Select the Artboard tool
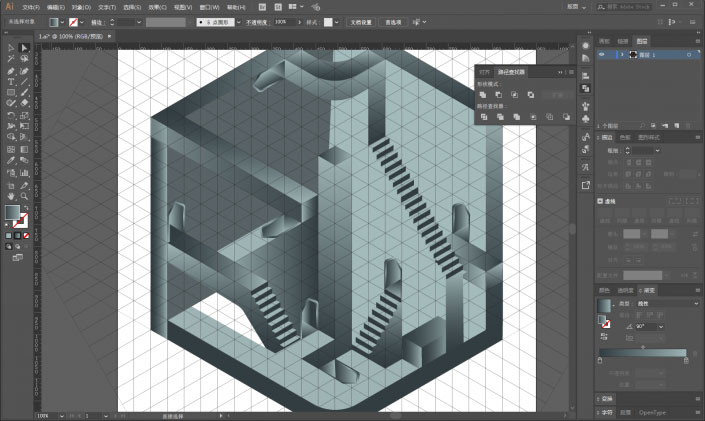Image resolution: width=705 pixels, height=421 pixels. [11, 185]
